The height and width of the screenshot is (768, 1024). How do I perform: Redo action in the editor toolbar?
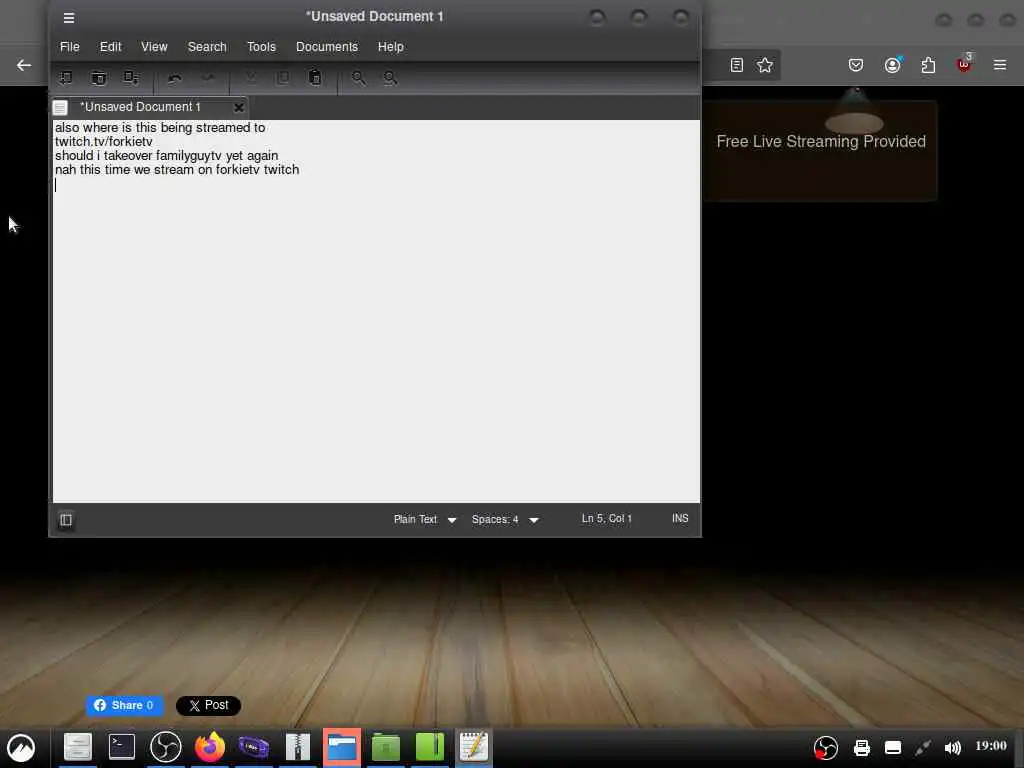(208, 78)
